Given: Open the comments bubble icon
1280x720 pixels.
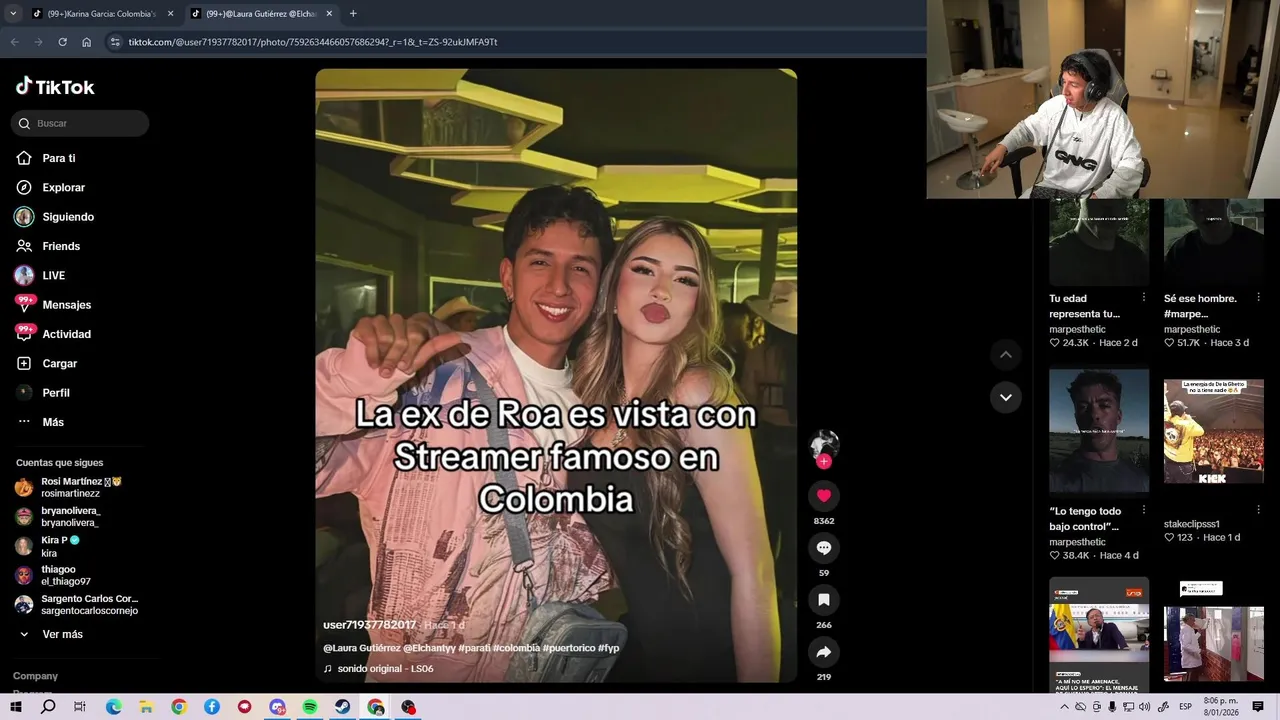Looking at the screenshot, I should pos(824,547).
